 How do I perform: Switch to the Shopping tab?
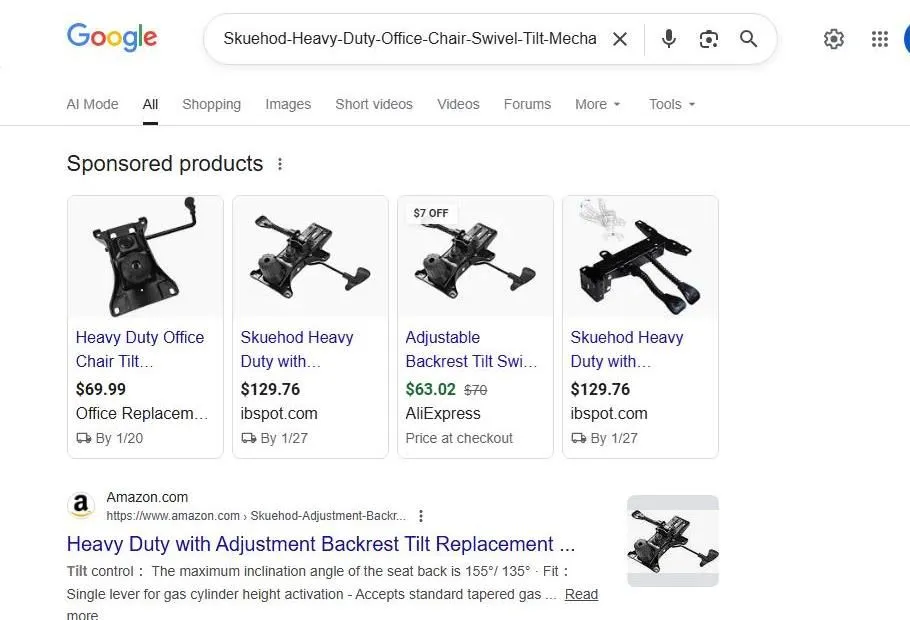[x=211, y=104]
